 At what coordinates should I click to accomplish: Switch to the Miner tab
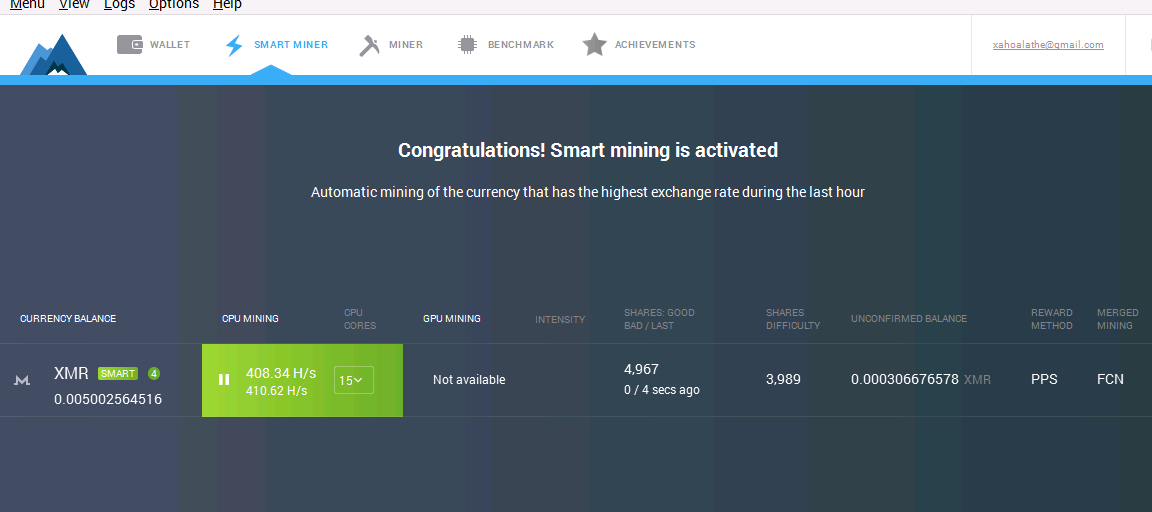pyautogui.click(x=391, y=45)
